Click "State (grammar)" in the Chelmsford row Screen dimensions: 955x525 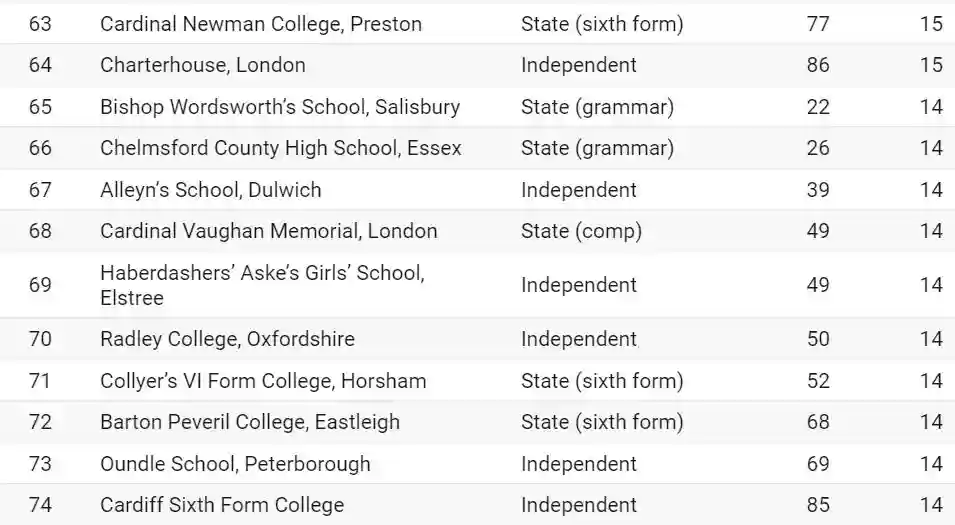point(597,148)
